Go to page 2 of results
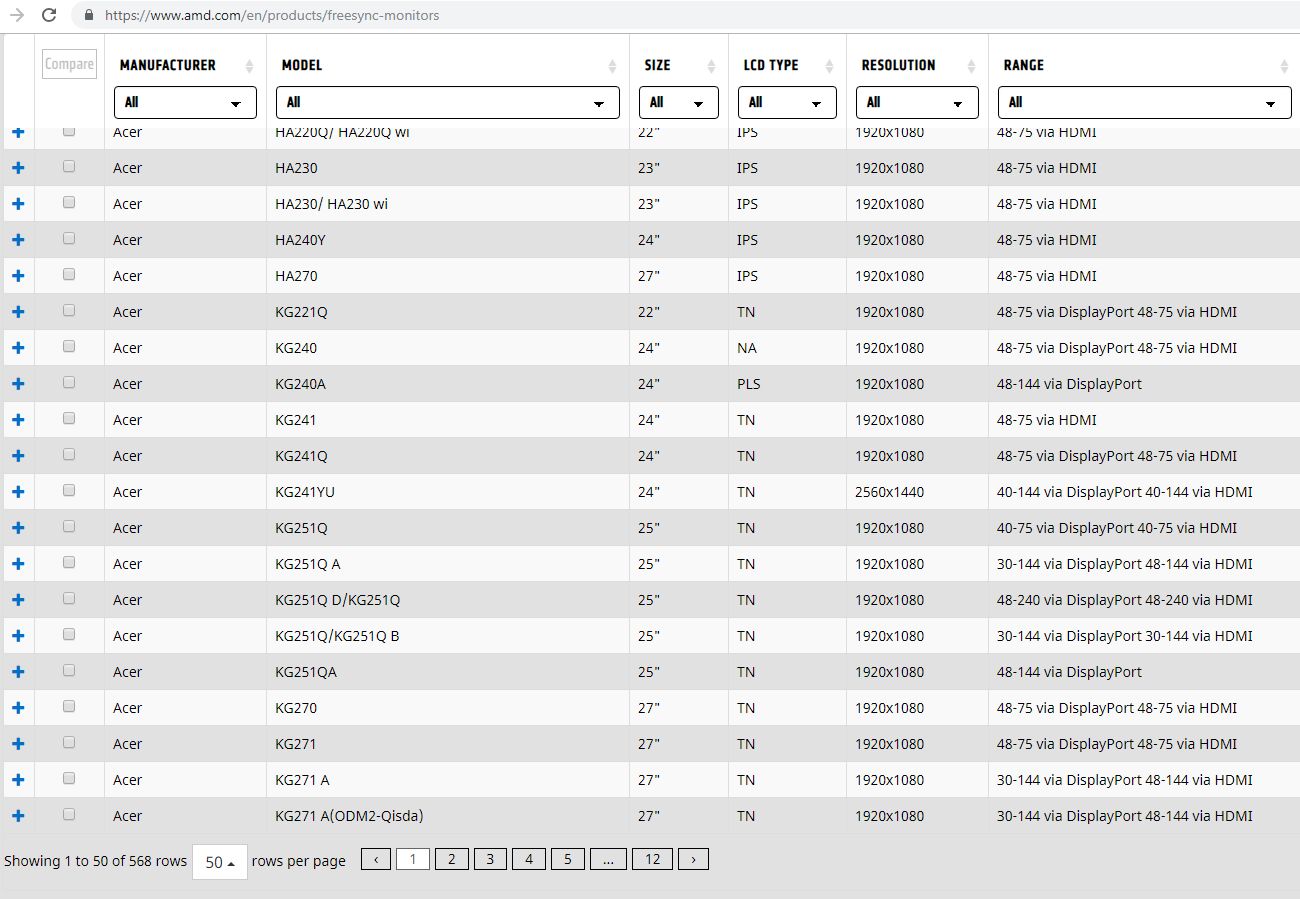The image size is (1300, 899). 451,859
